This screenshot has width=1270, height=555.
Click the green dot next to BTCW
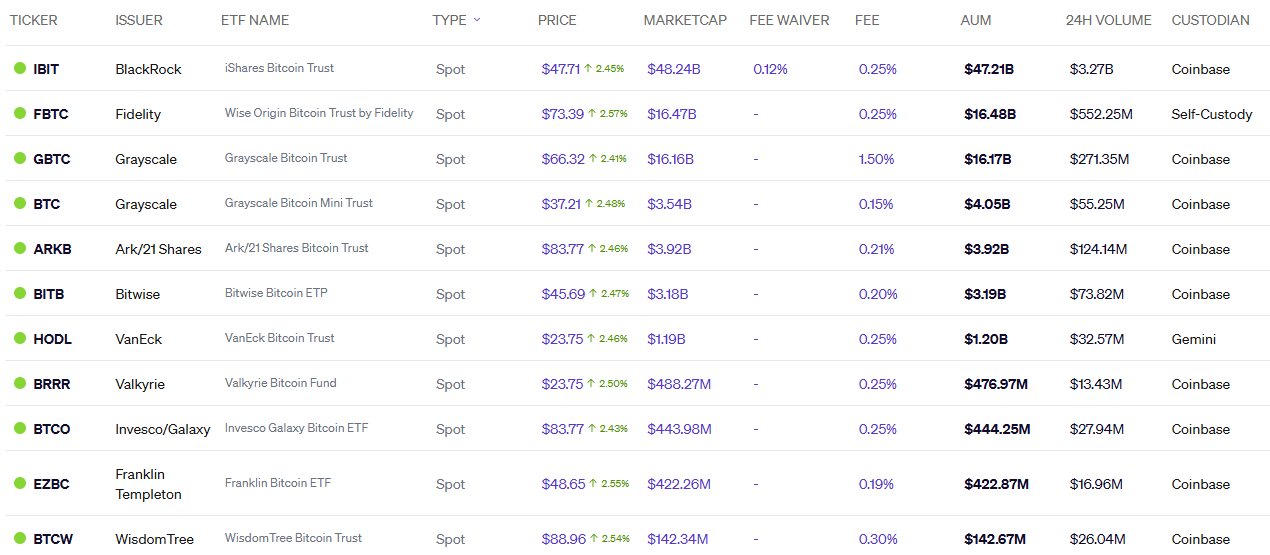click(x=19, y=538)
